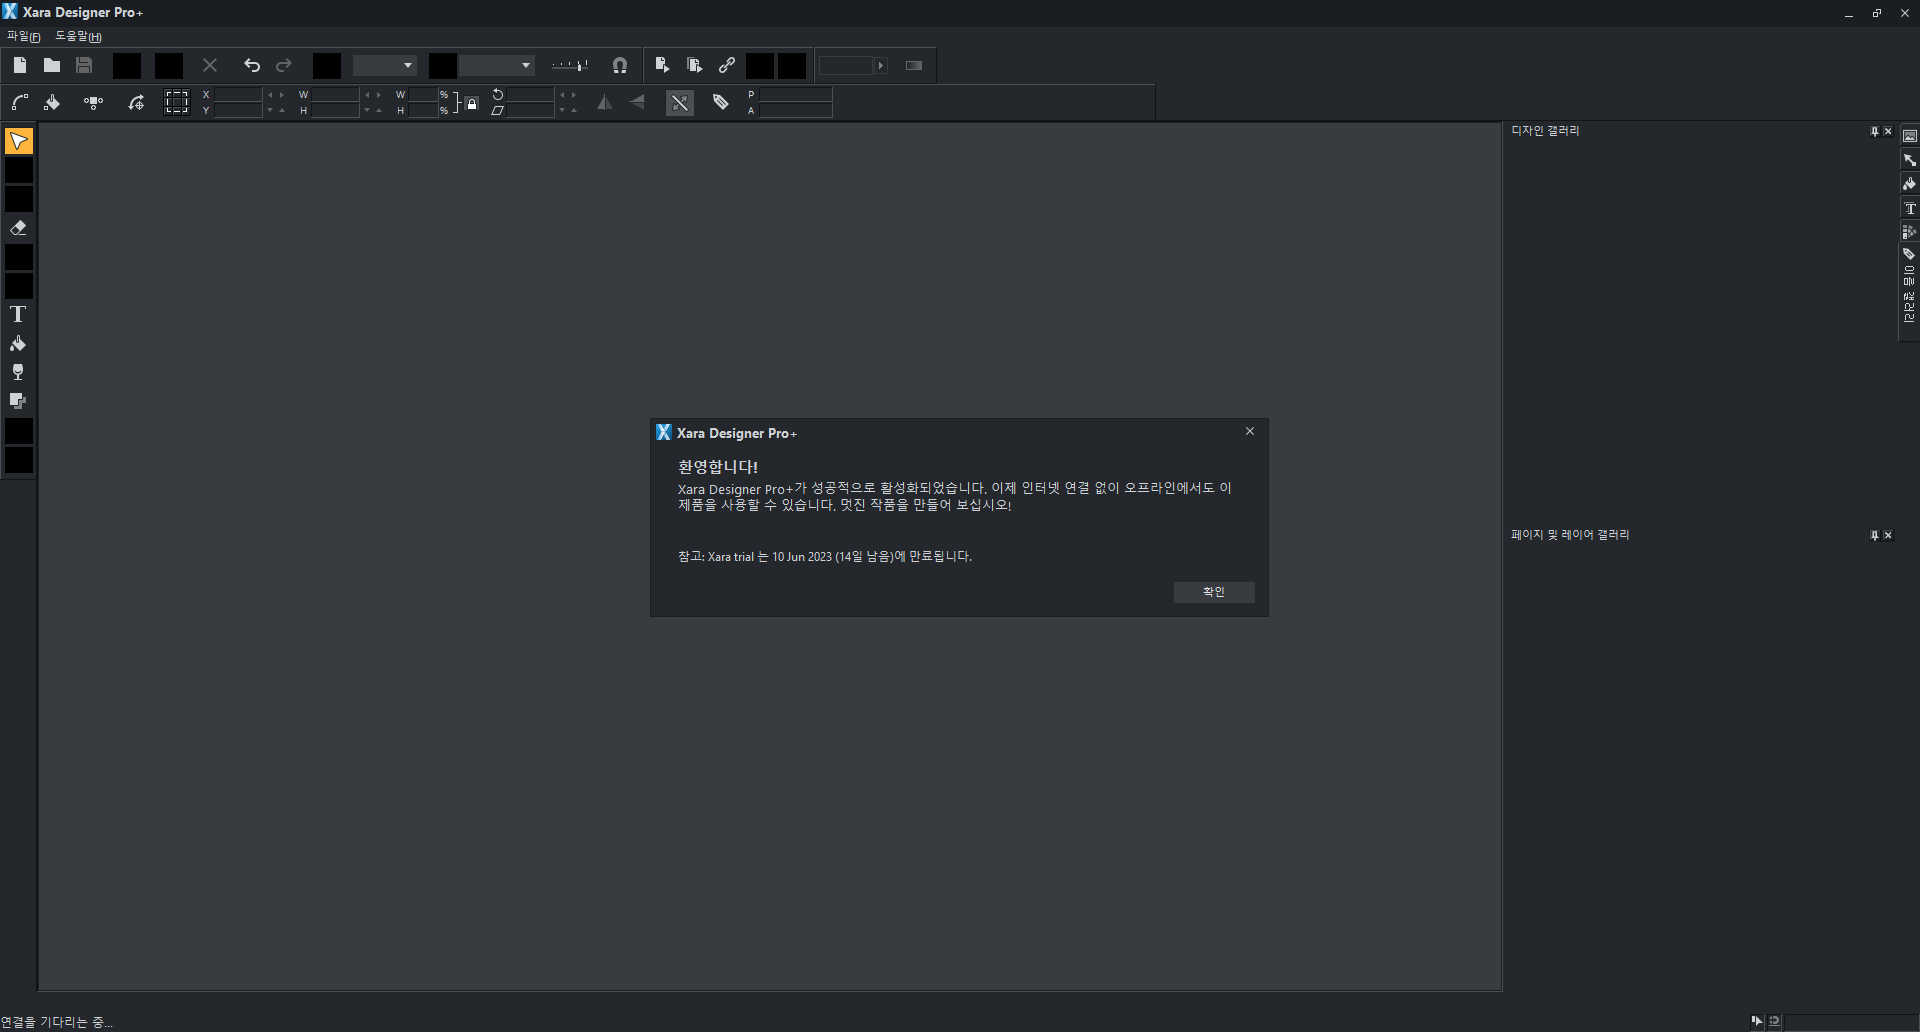Open the font gallery T tab
This screenshot has width=1920, height=1032.
pos(1910,208)
